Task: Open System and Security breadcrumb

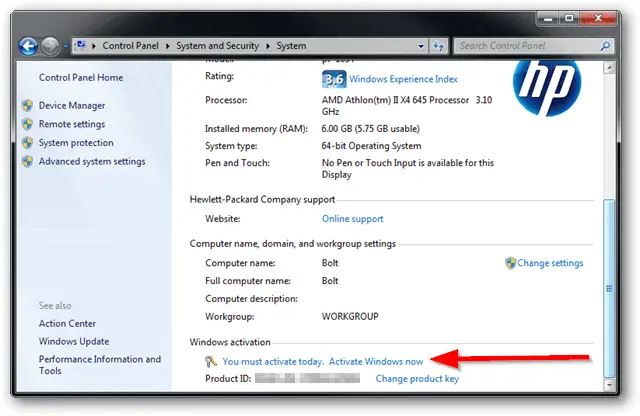Action: 217,46
